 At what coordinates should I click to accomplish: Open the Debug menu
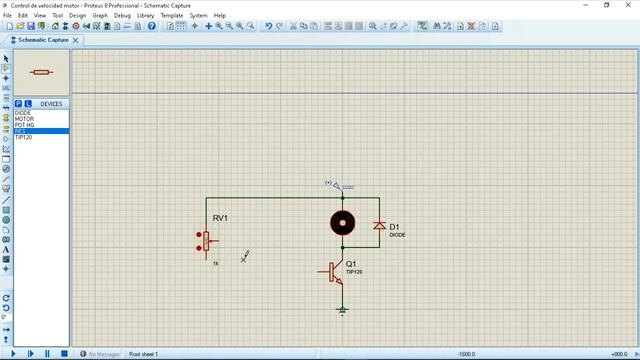(122, 16)
